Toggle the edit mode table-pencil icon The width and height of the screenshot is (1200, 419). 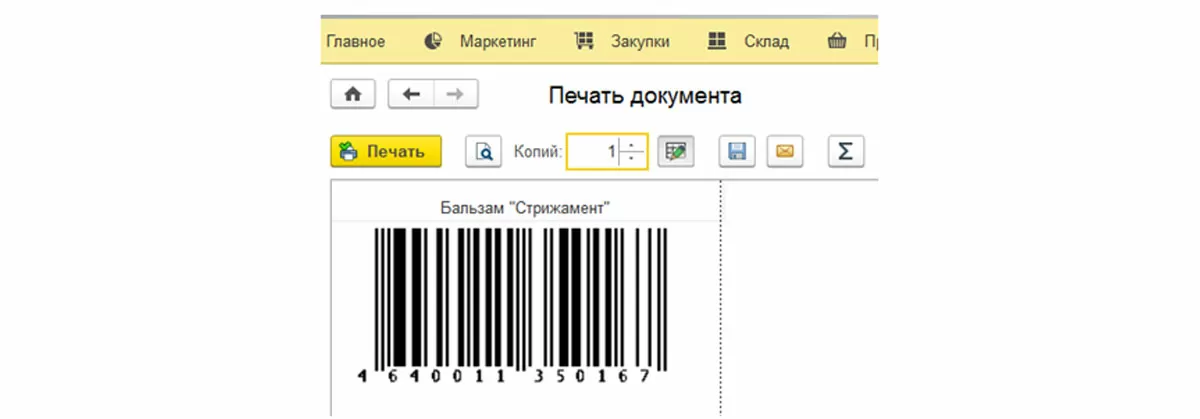coord(676,152)
